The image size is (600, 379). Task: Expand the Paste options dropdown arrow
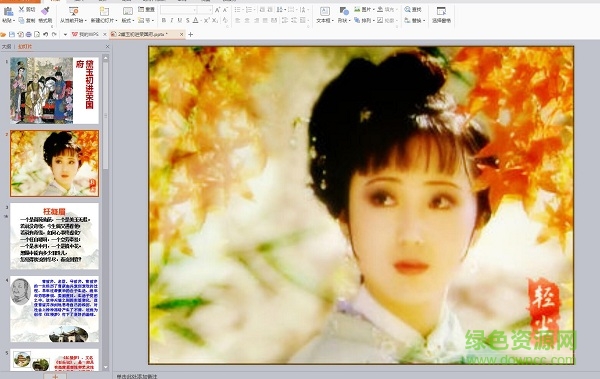point(14,21)
